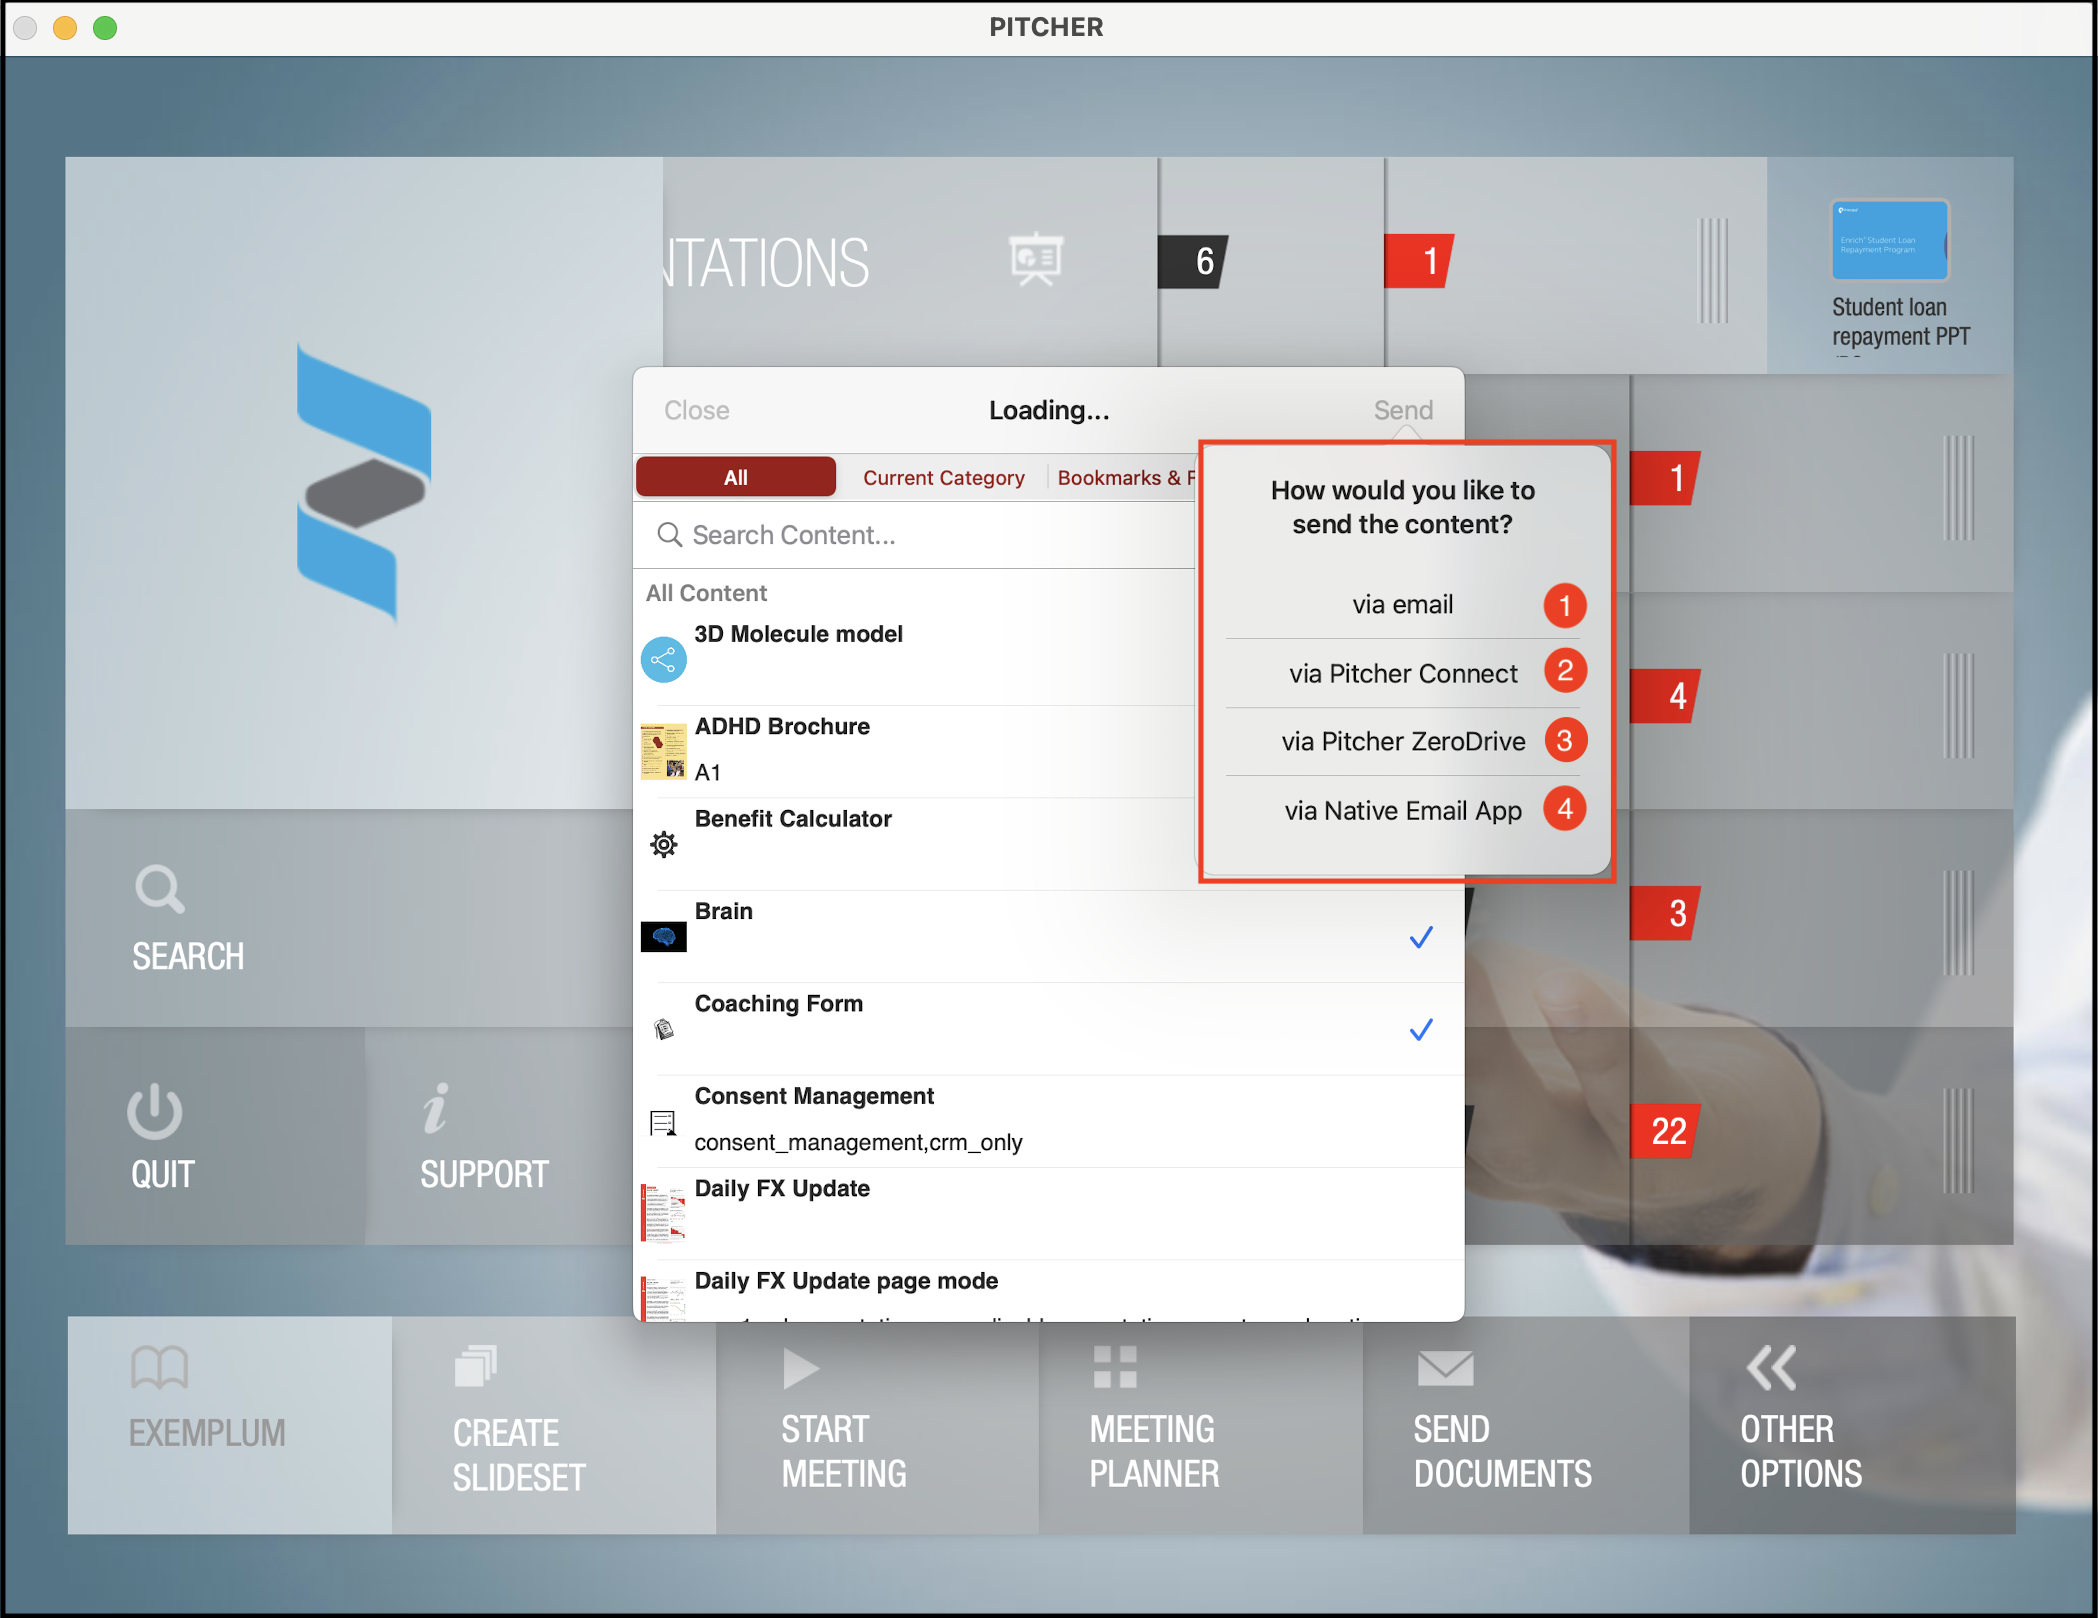Viewport: 2098px width, 1618px height.
Task: Choose send via Pitcher Connect
Action: (1402, 673)
